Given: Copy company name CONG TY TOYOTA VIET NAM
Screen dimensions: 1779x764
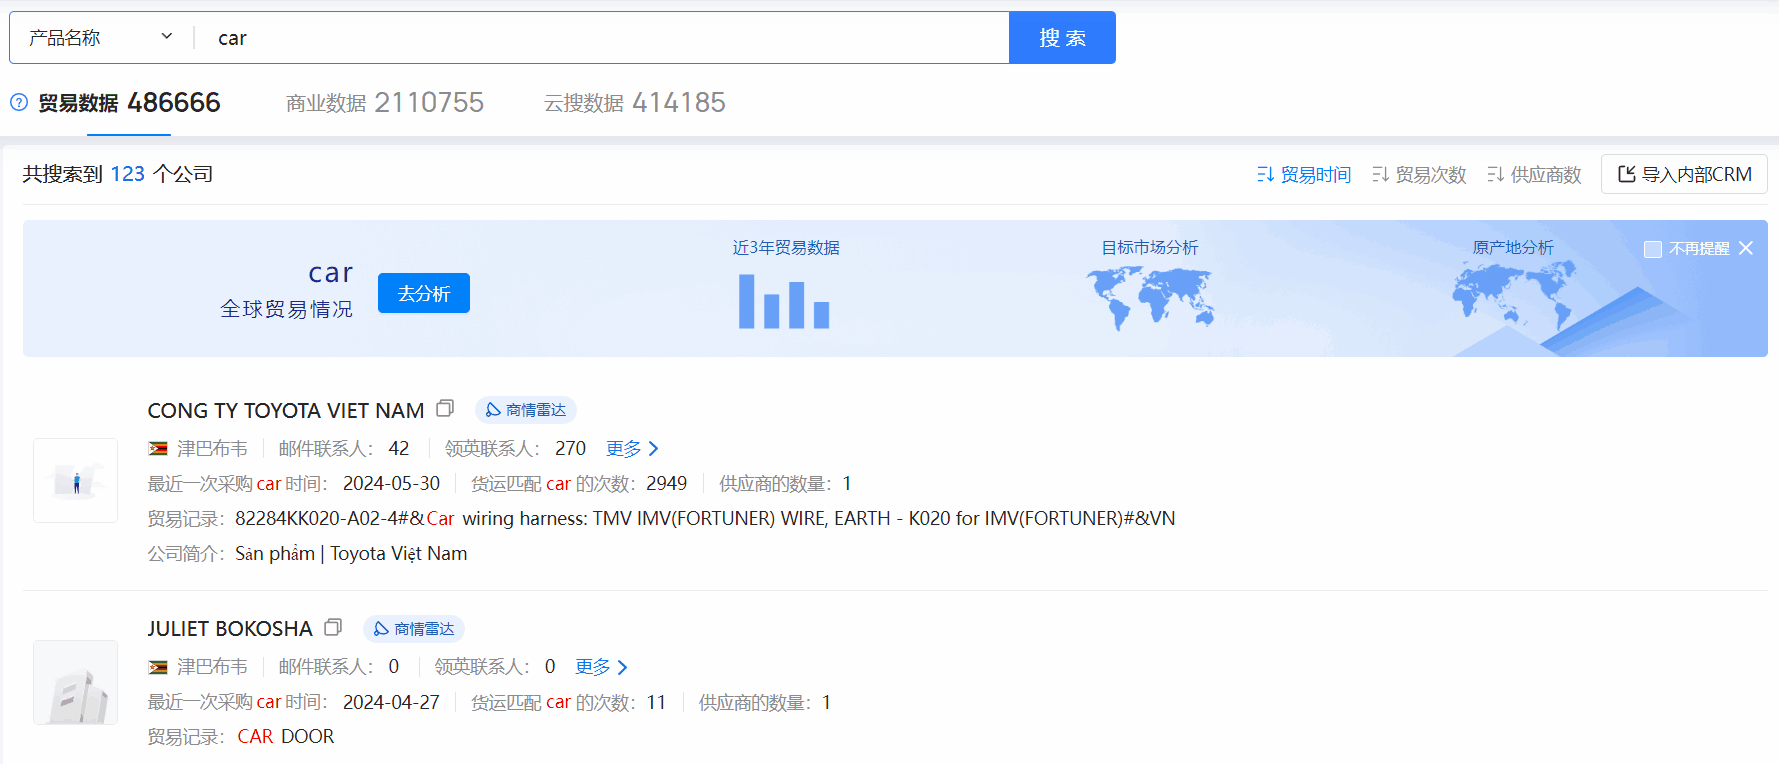Looking at the screenshot, I should pos(445,408).
